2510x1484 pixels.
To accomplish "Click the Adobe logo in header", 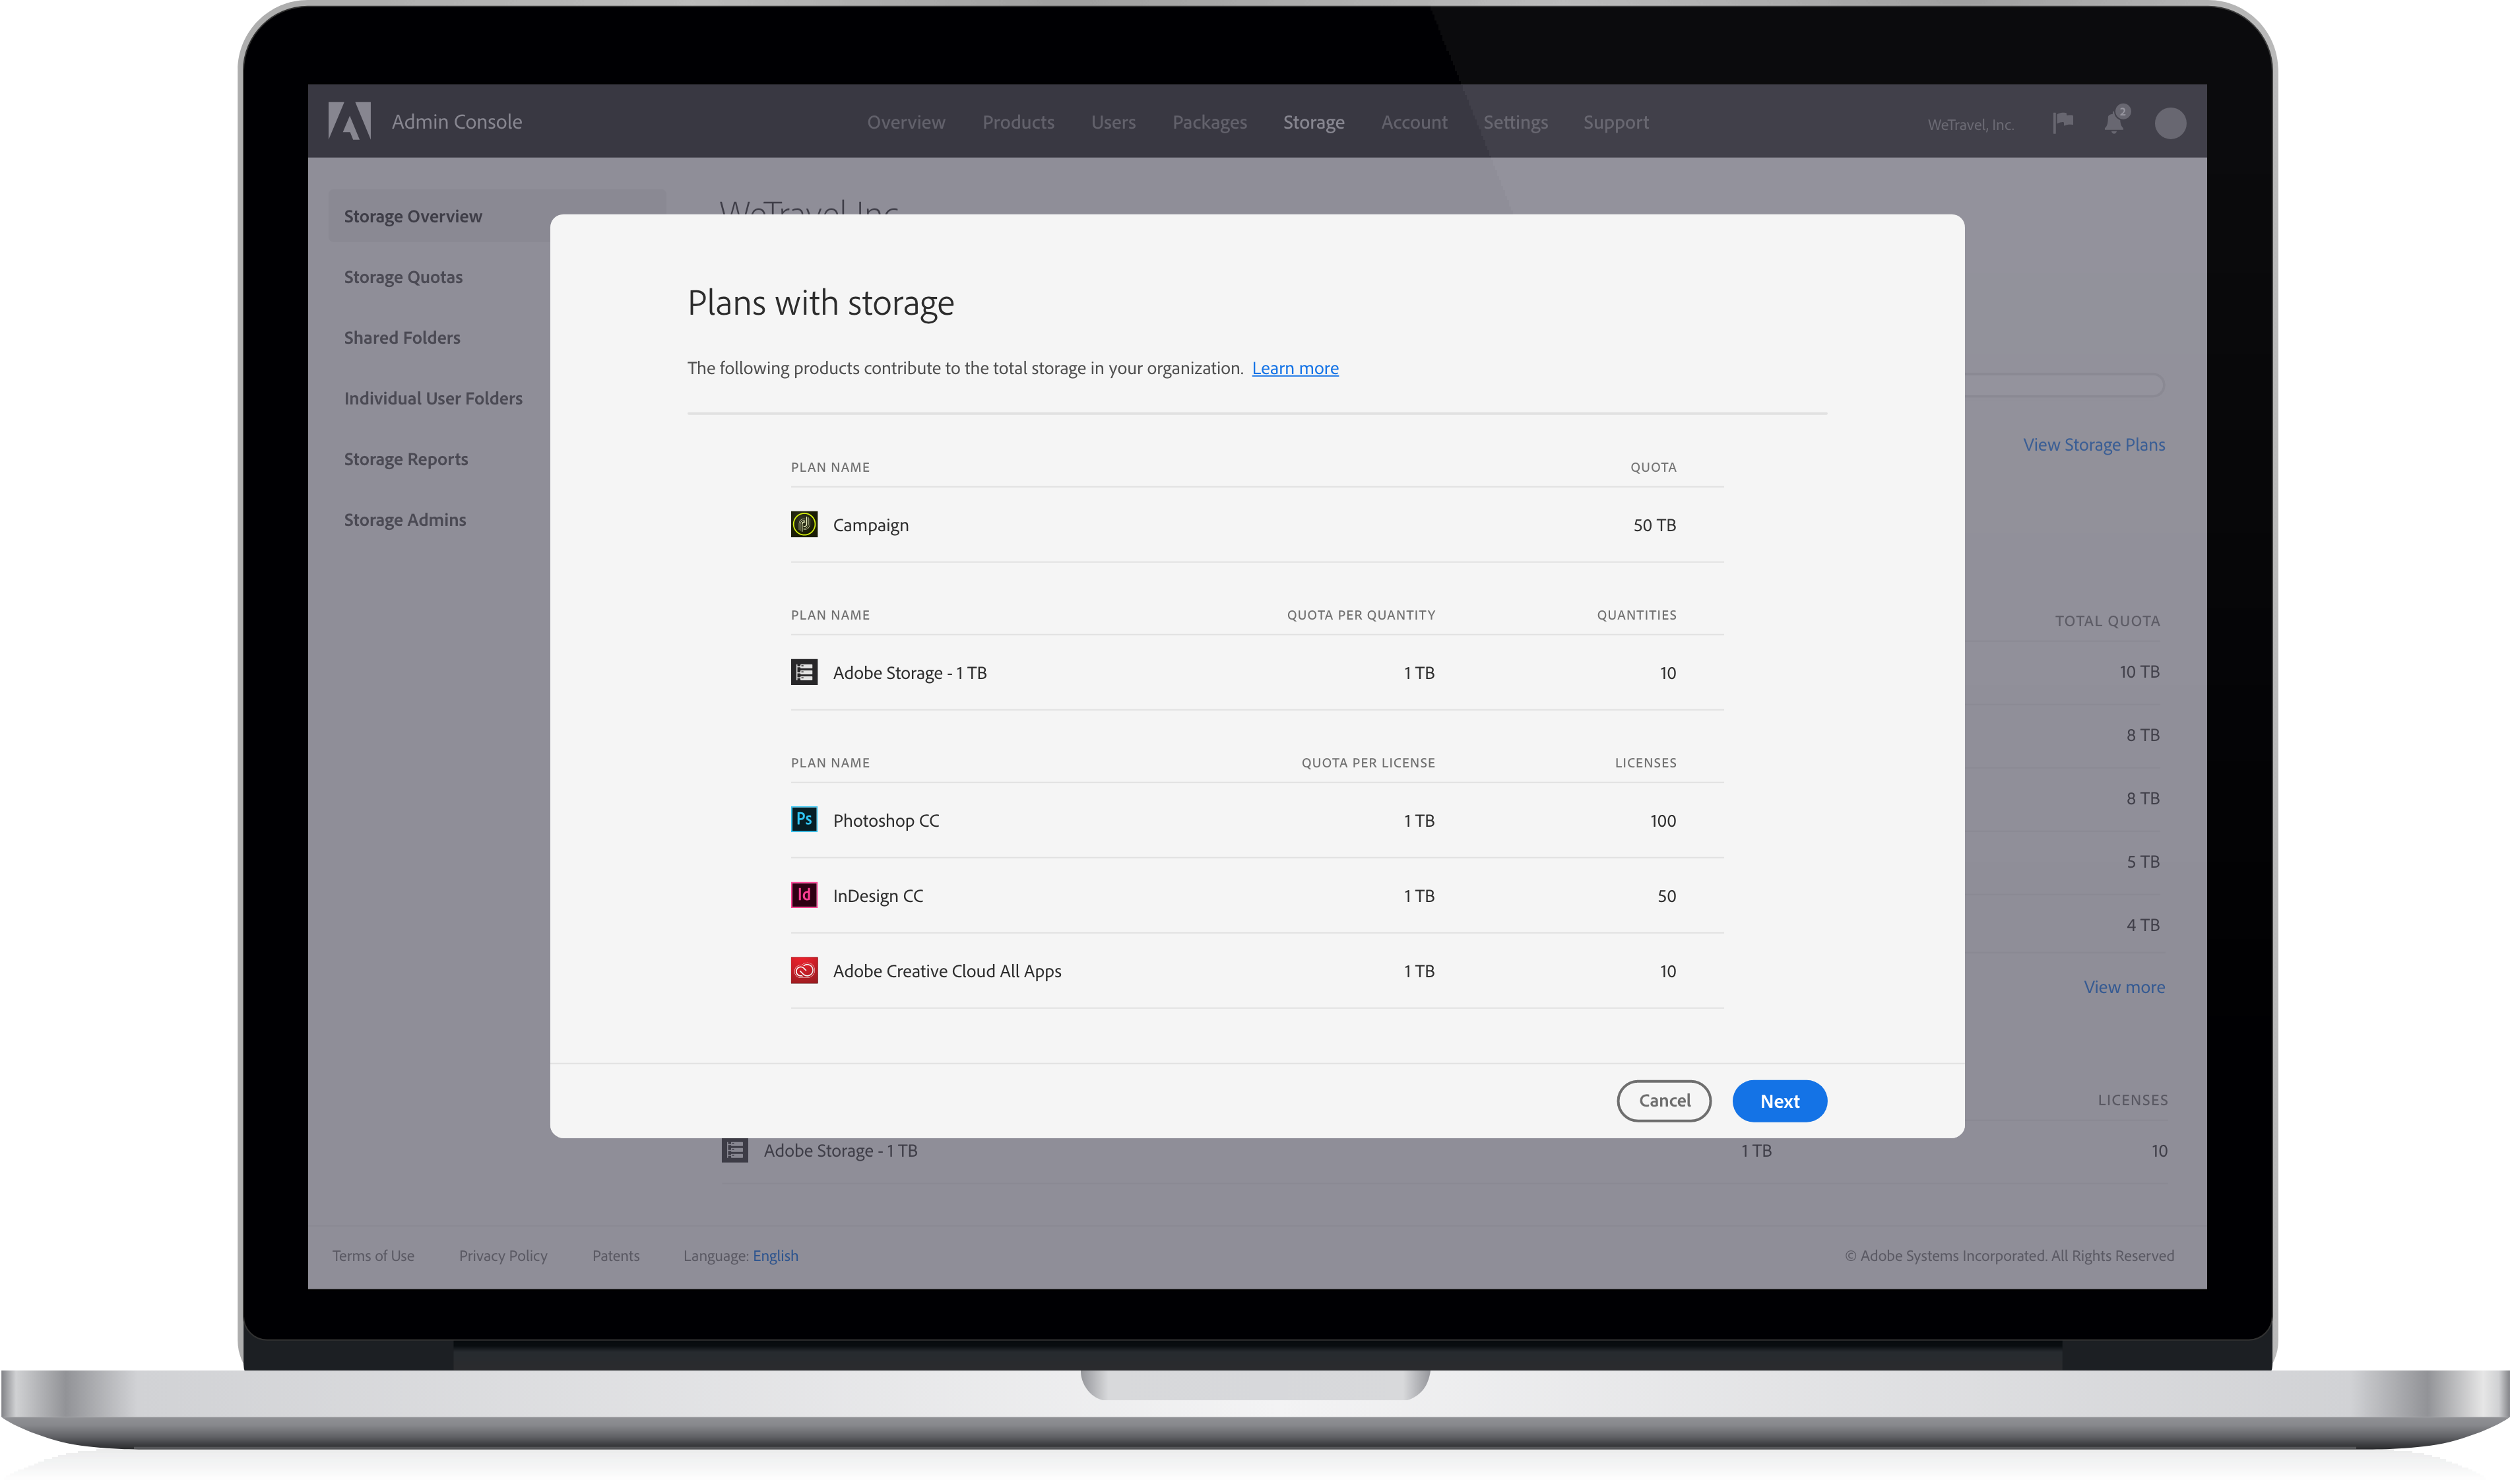I will pos(350,121).
